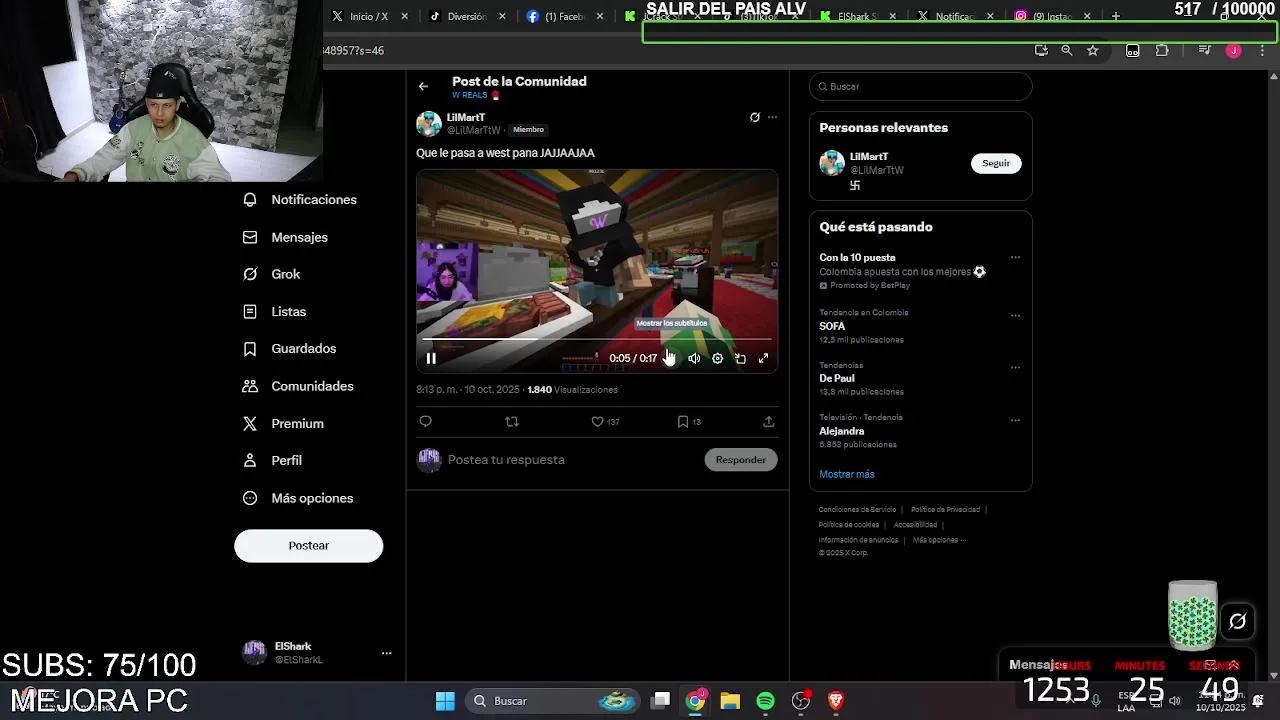Viewport: 1280px width, 720px height.
Task: Open video settings gear
Action: 717,358
